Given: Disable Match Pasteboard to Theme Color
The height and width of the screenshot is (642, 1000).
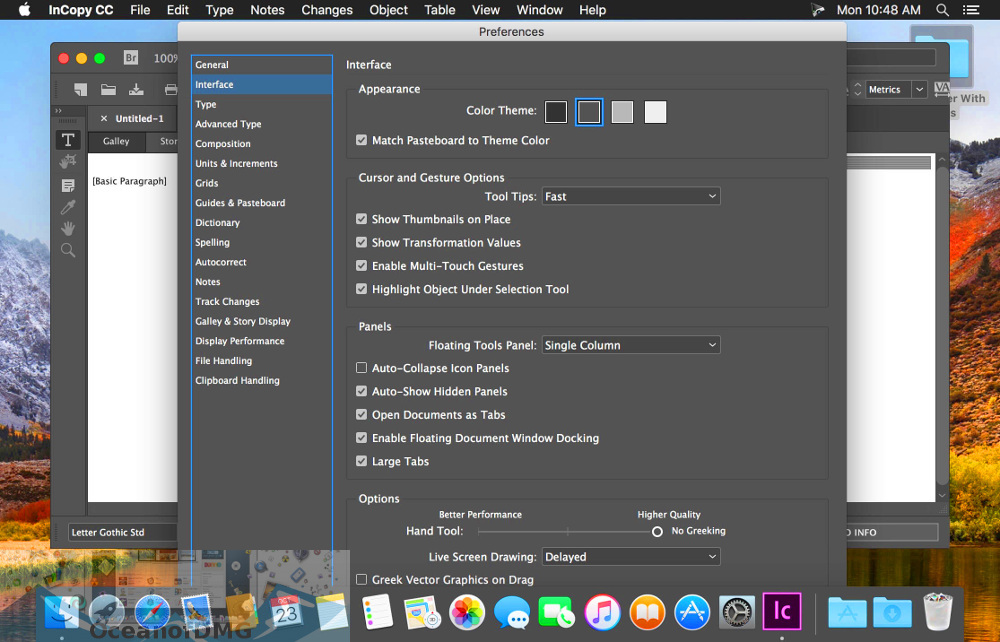Looking at the screenshot, I should pyautogui.click(x=361, y=140).
